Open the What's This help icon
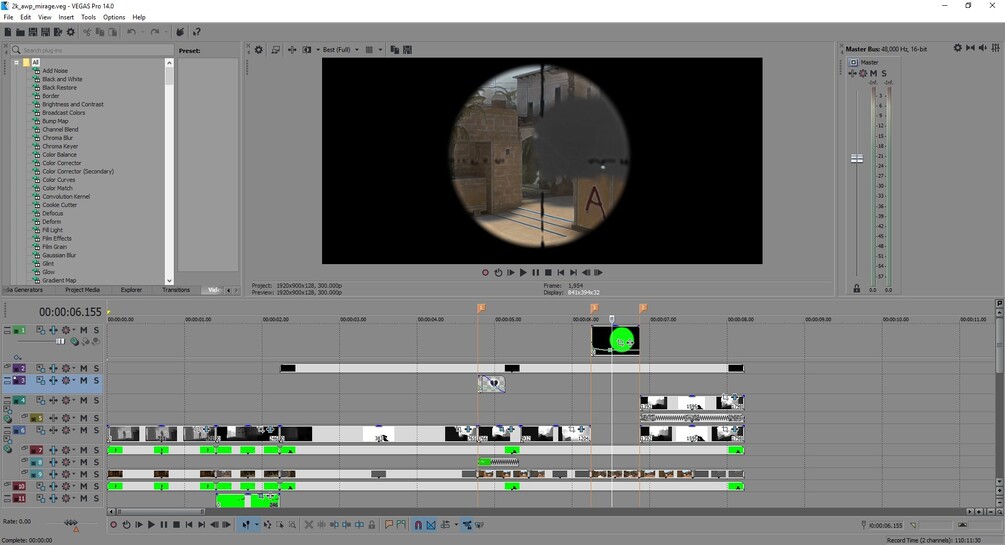Screen dimensions: 1005x545 [x=197, y=32]
